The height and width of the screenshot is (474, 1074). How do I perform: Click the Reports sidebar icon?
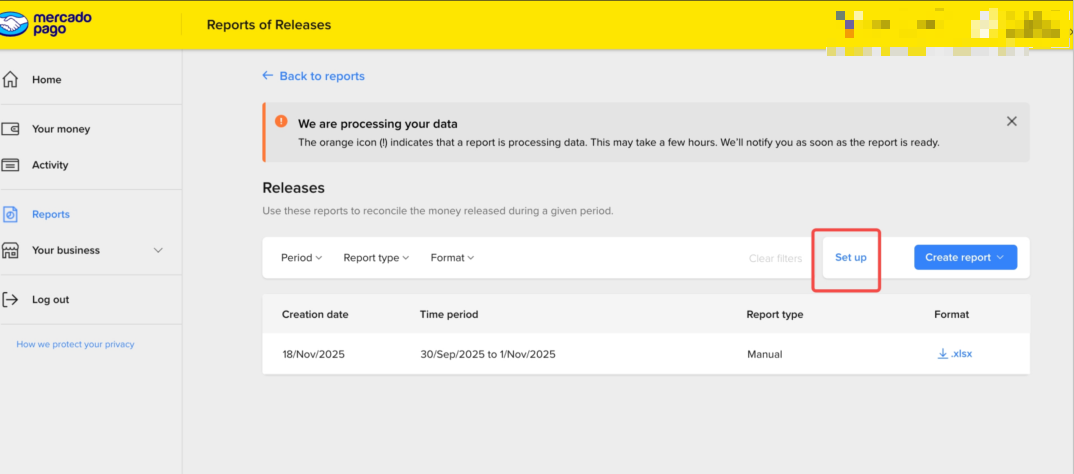pos(11,214)
